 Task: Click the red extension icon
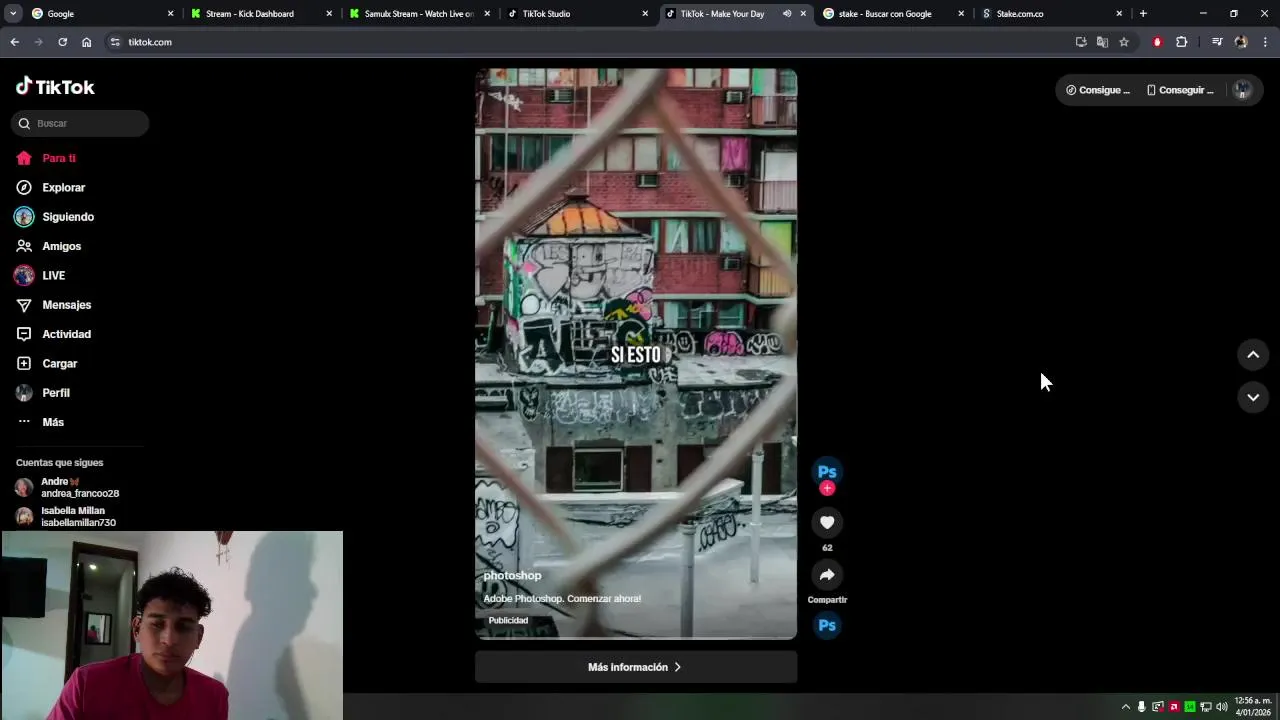click(1157, 42)
